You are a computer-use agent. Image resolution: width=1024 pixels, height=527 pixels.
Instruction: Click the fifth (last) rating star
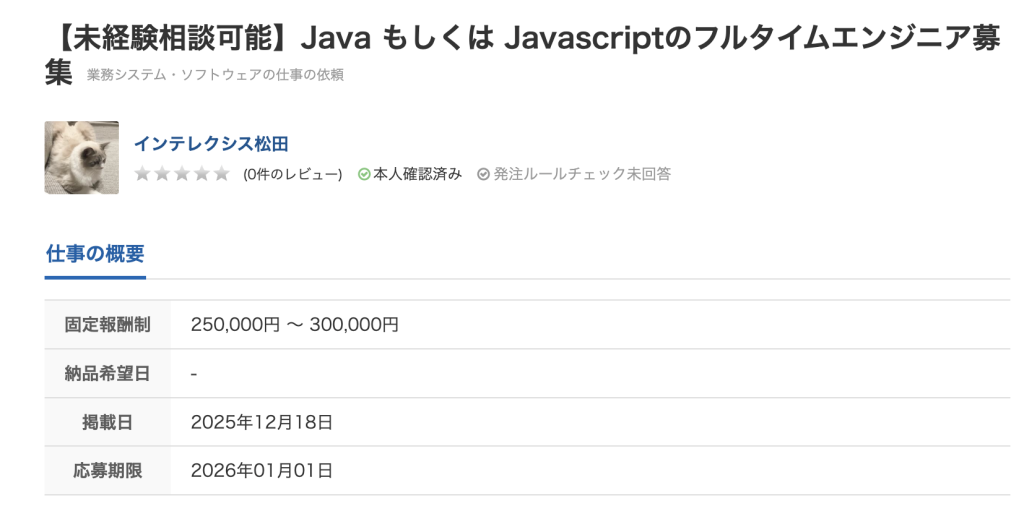[x=222, y=174]
